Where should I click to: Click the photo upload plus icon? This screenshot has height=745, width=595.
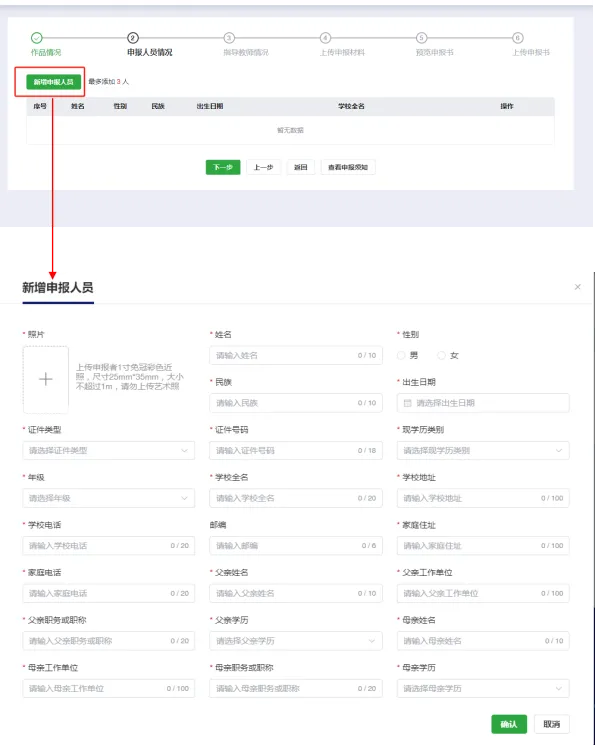pyautogui.click(x=46, y=379)
